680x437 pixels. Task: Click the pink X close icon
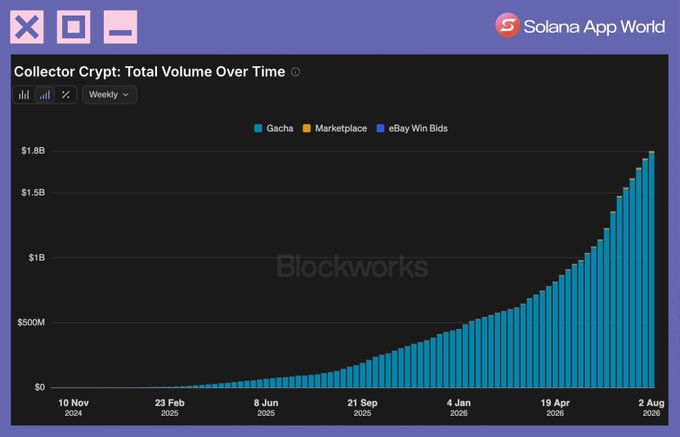(27, 27)
